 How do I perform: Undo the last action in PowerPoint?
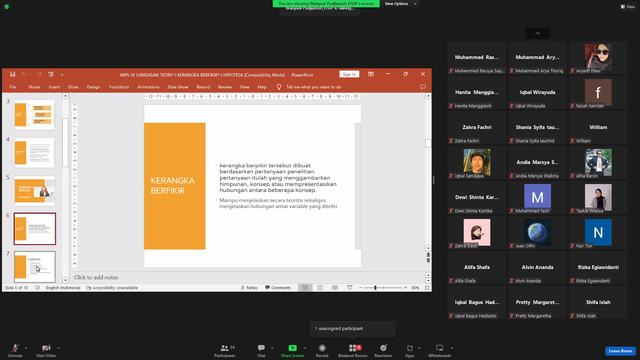[24, 74]
